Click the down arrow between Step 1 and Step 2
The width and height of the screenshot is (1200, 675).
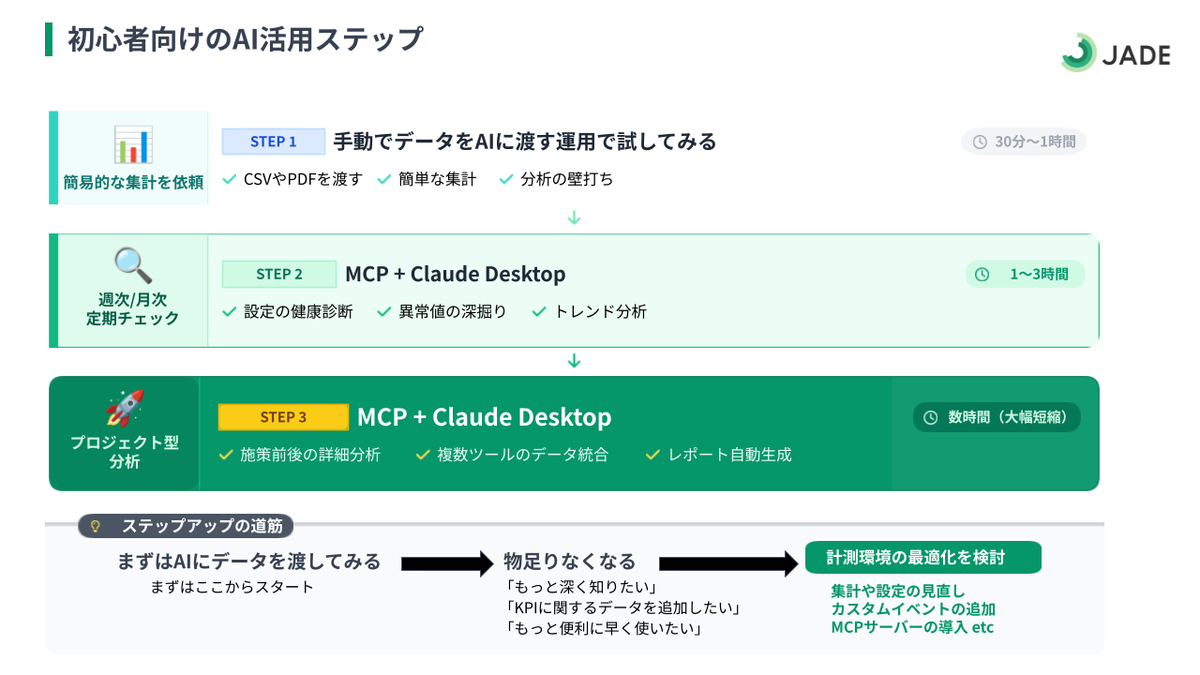[x=573, y=218]
